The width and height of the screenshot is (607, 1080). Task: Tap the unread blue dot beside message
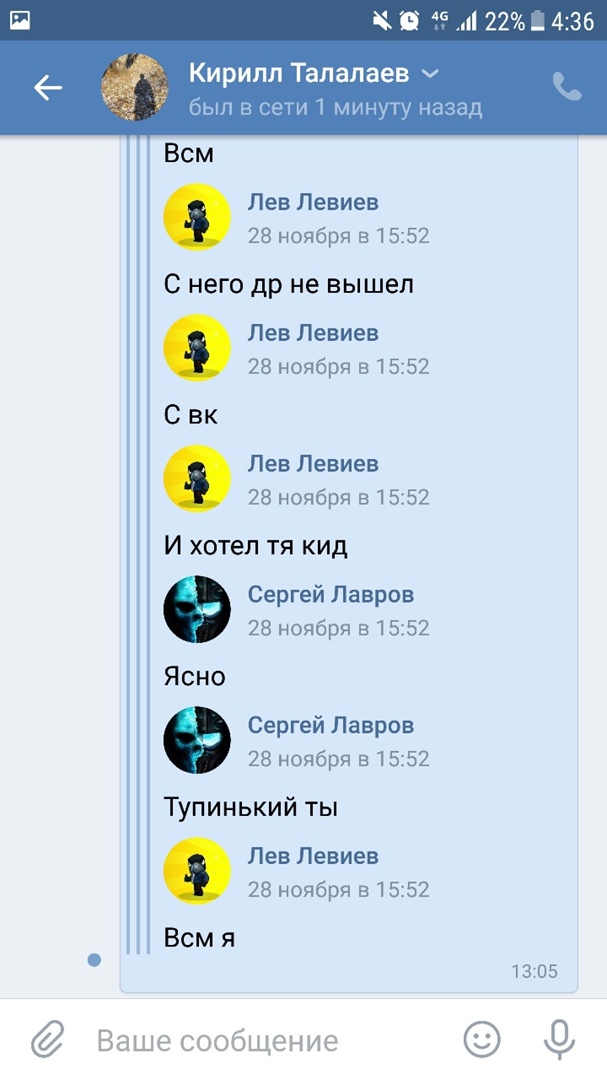coord(94,959)
